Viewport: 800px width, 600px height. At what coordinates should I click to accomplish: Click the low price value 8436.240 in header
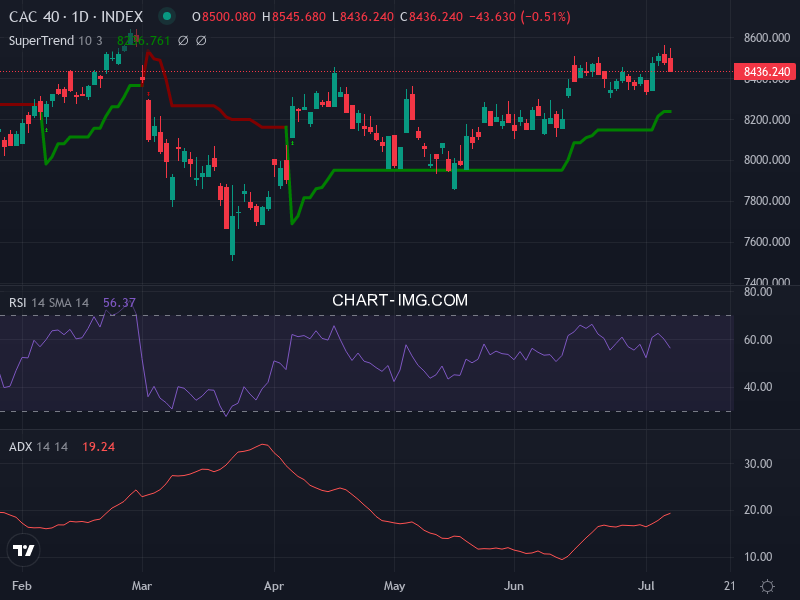click(367, 17)
